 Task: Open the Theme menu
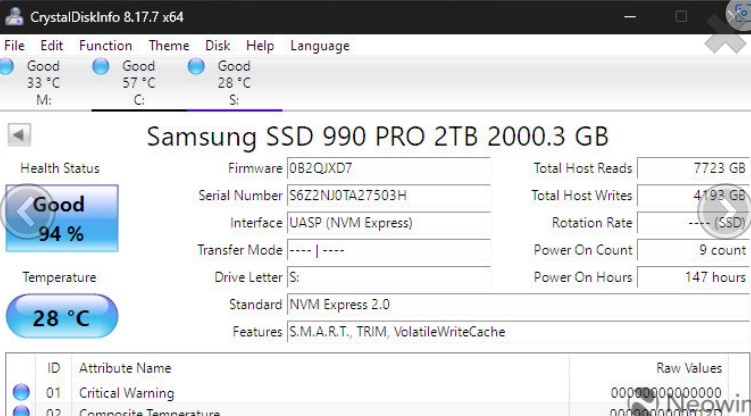[169, 46]
